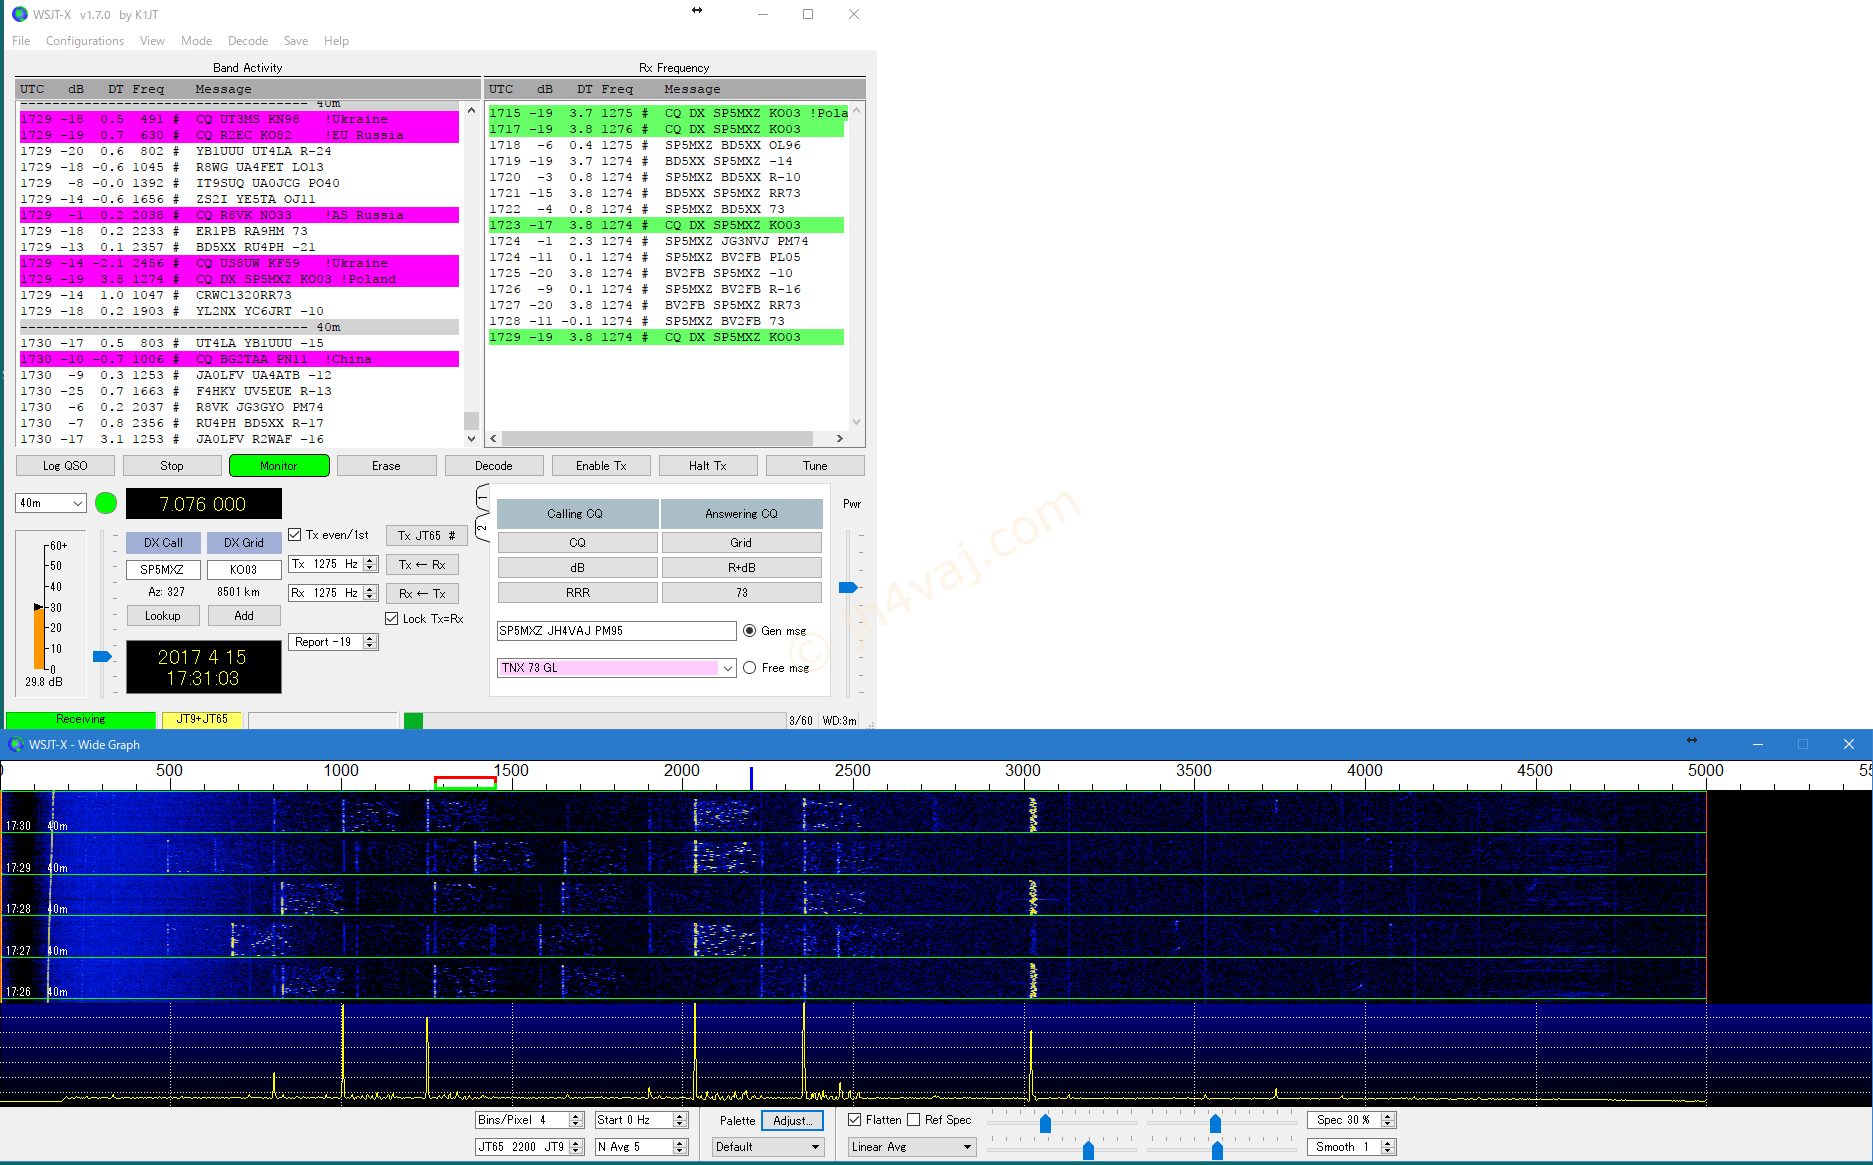Minimize the Wide Graph window
Viewport: 1873px width, 1165px height.
tap(1757, 744)
